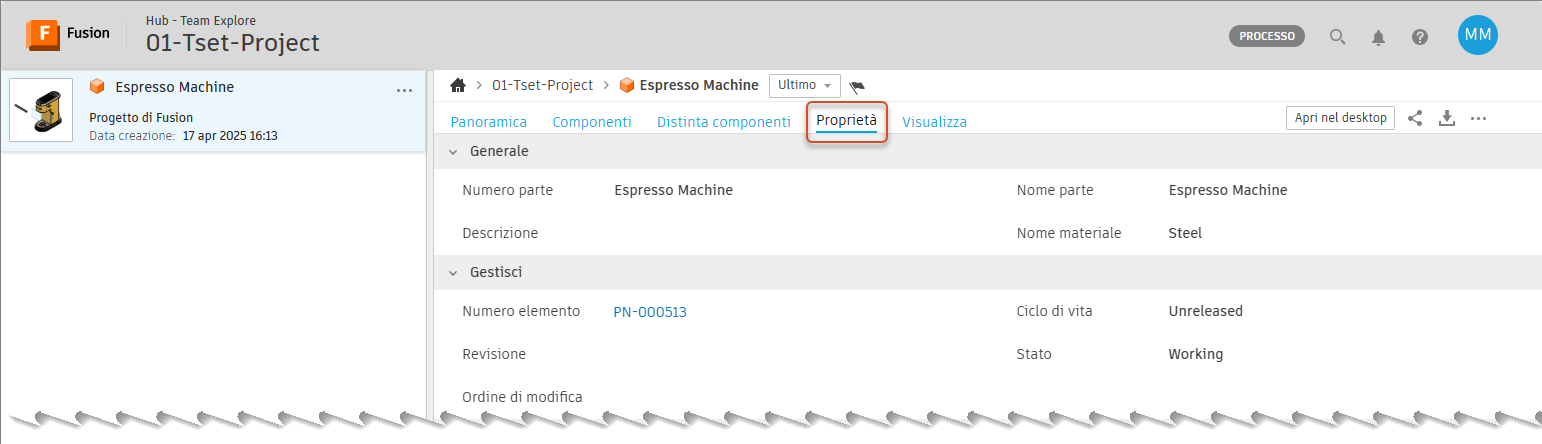The width and height of the screenshot is (1542, 444).
Task: Click the creation date 17 apr 2025 16:13
Action: pos(230,135)
